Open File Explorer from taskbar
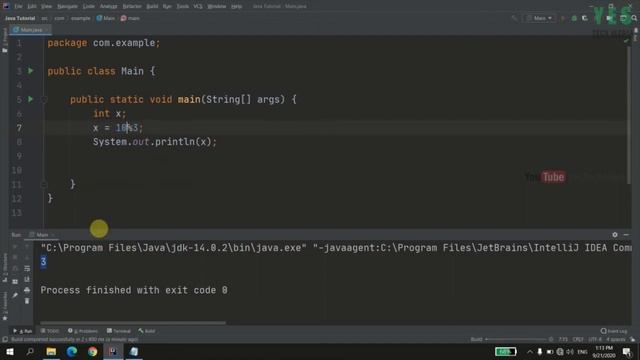The width and height of the screenshot is (640, 360). coord(51,351)
